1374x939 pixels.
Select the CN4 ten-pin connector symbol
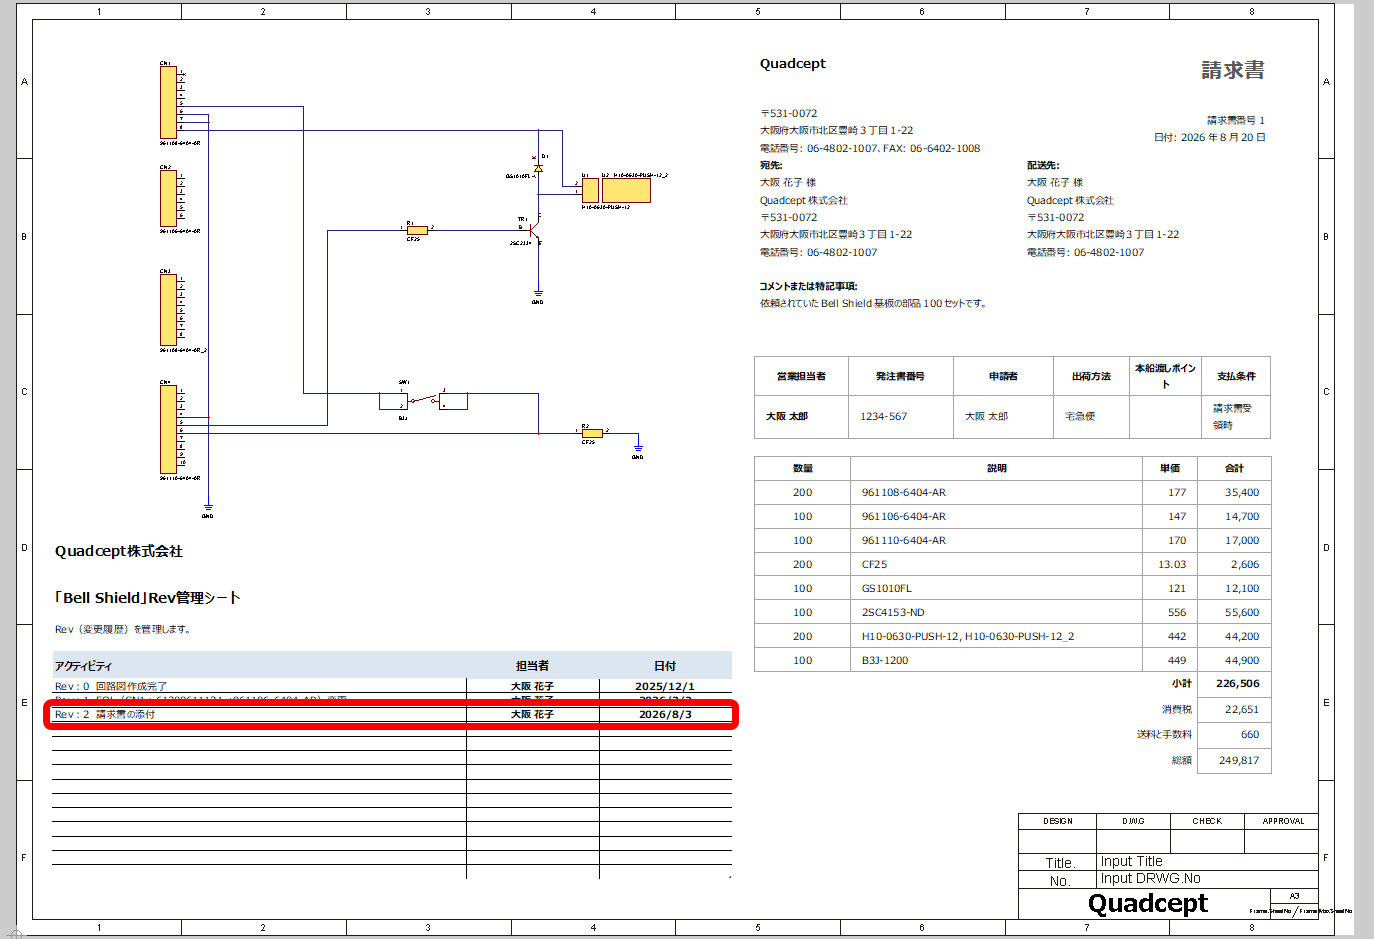pos(168,429)
